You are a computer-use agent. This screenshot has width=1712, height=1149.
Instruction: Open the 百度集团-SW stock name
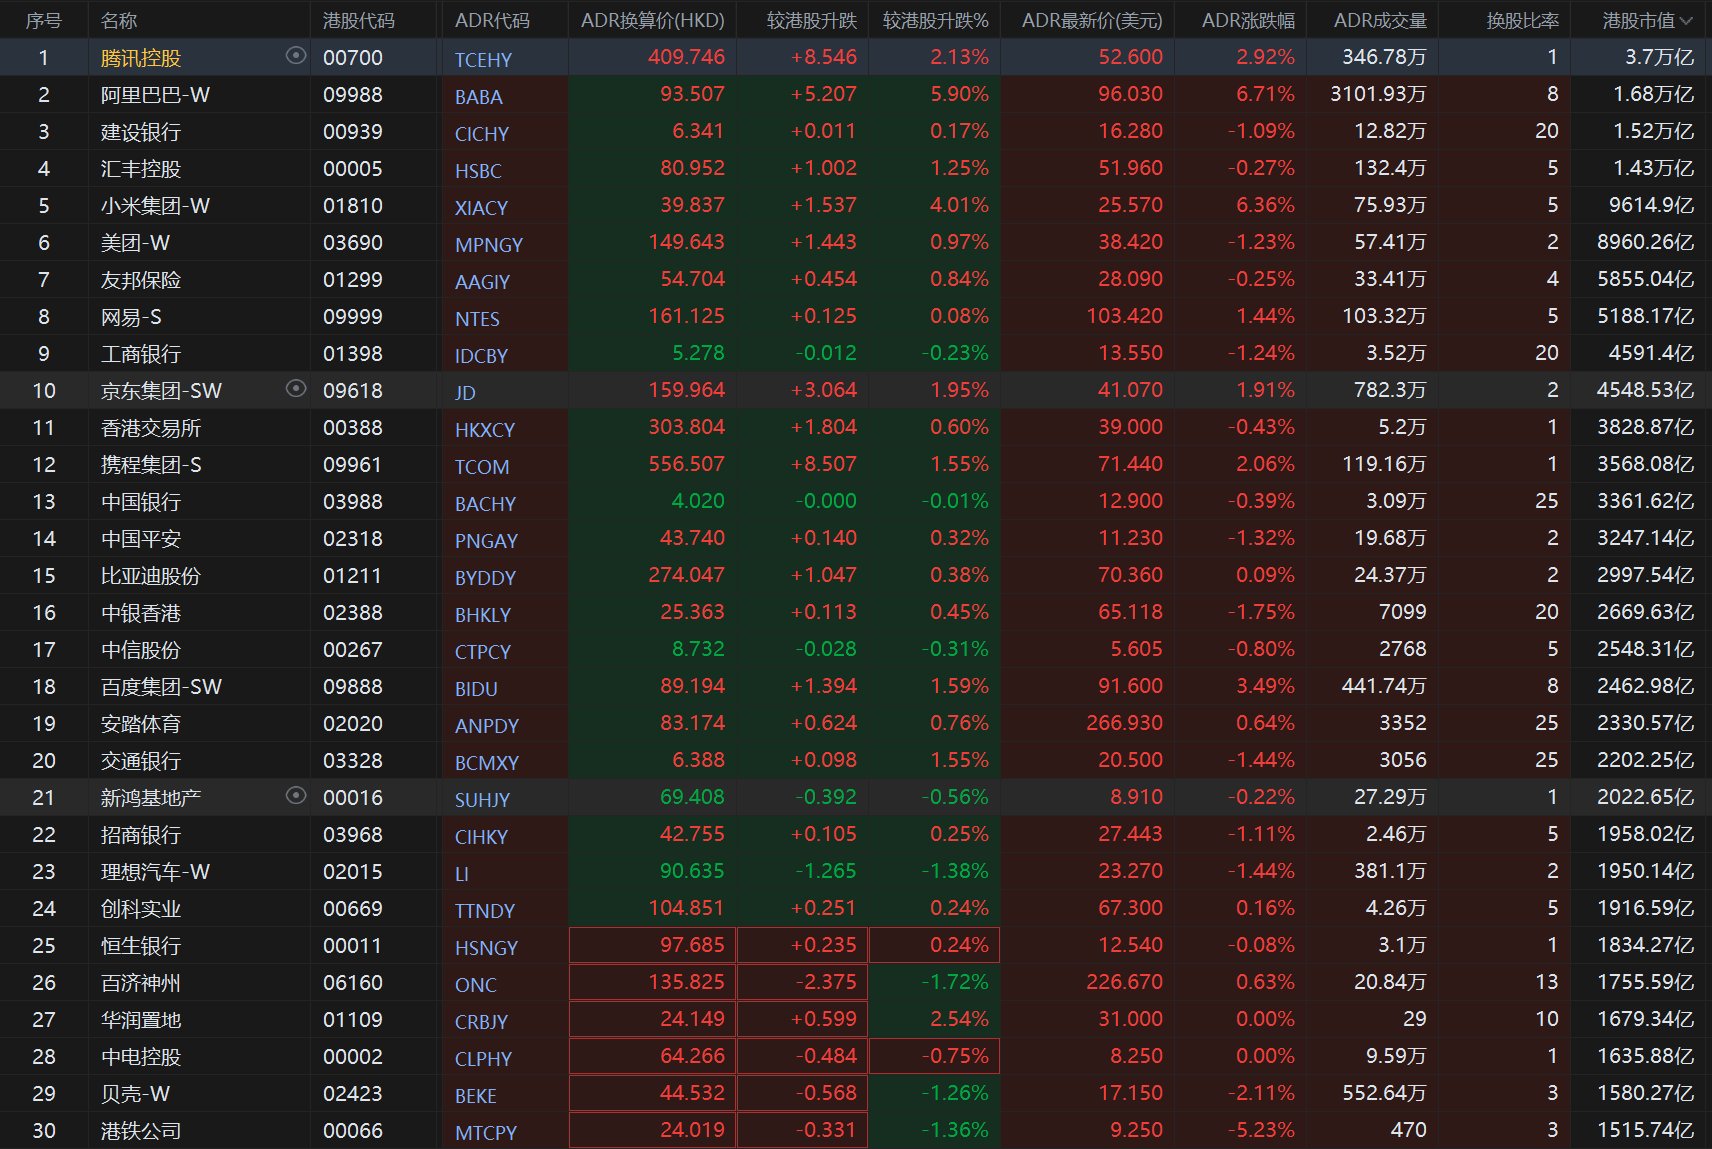[161, 687]
